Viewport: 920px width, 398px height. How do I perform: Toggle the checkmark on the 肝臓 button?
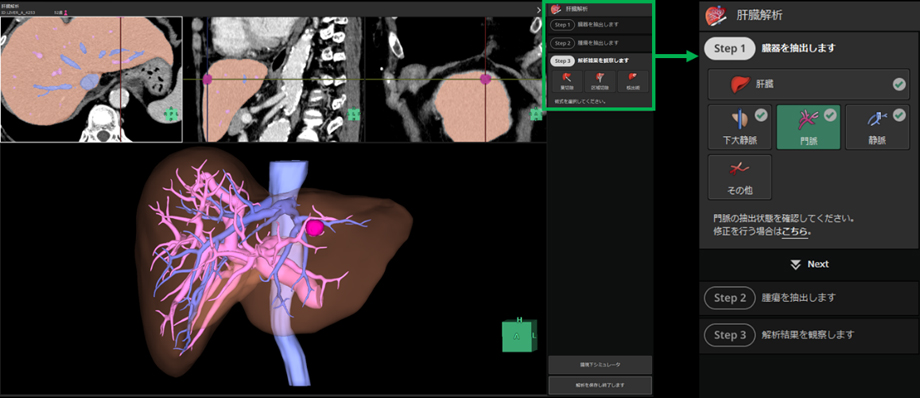pos(899,85)
